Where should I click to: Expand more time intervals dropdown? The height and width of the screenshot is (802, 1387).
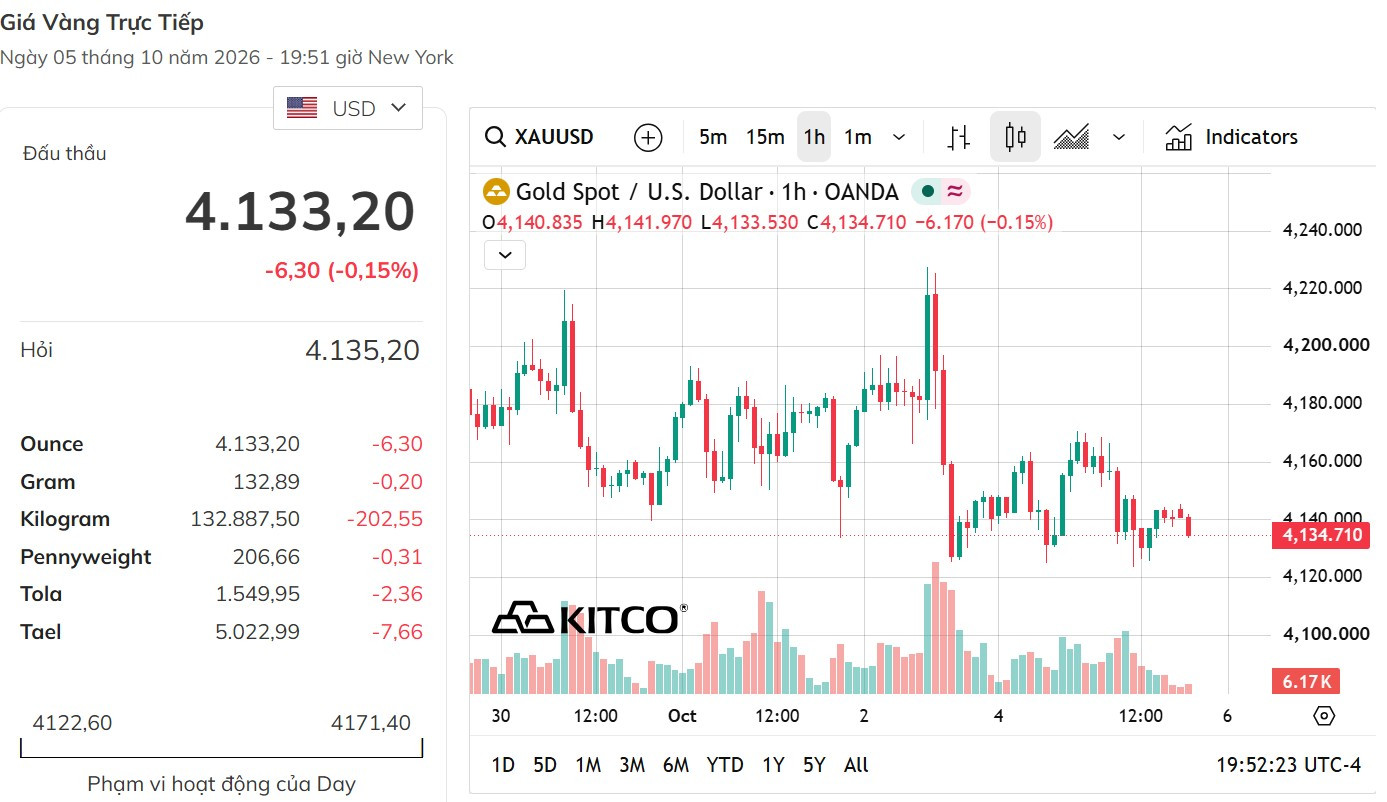[x=899, y=137]
